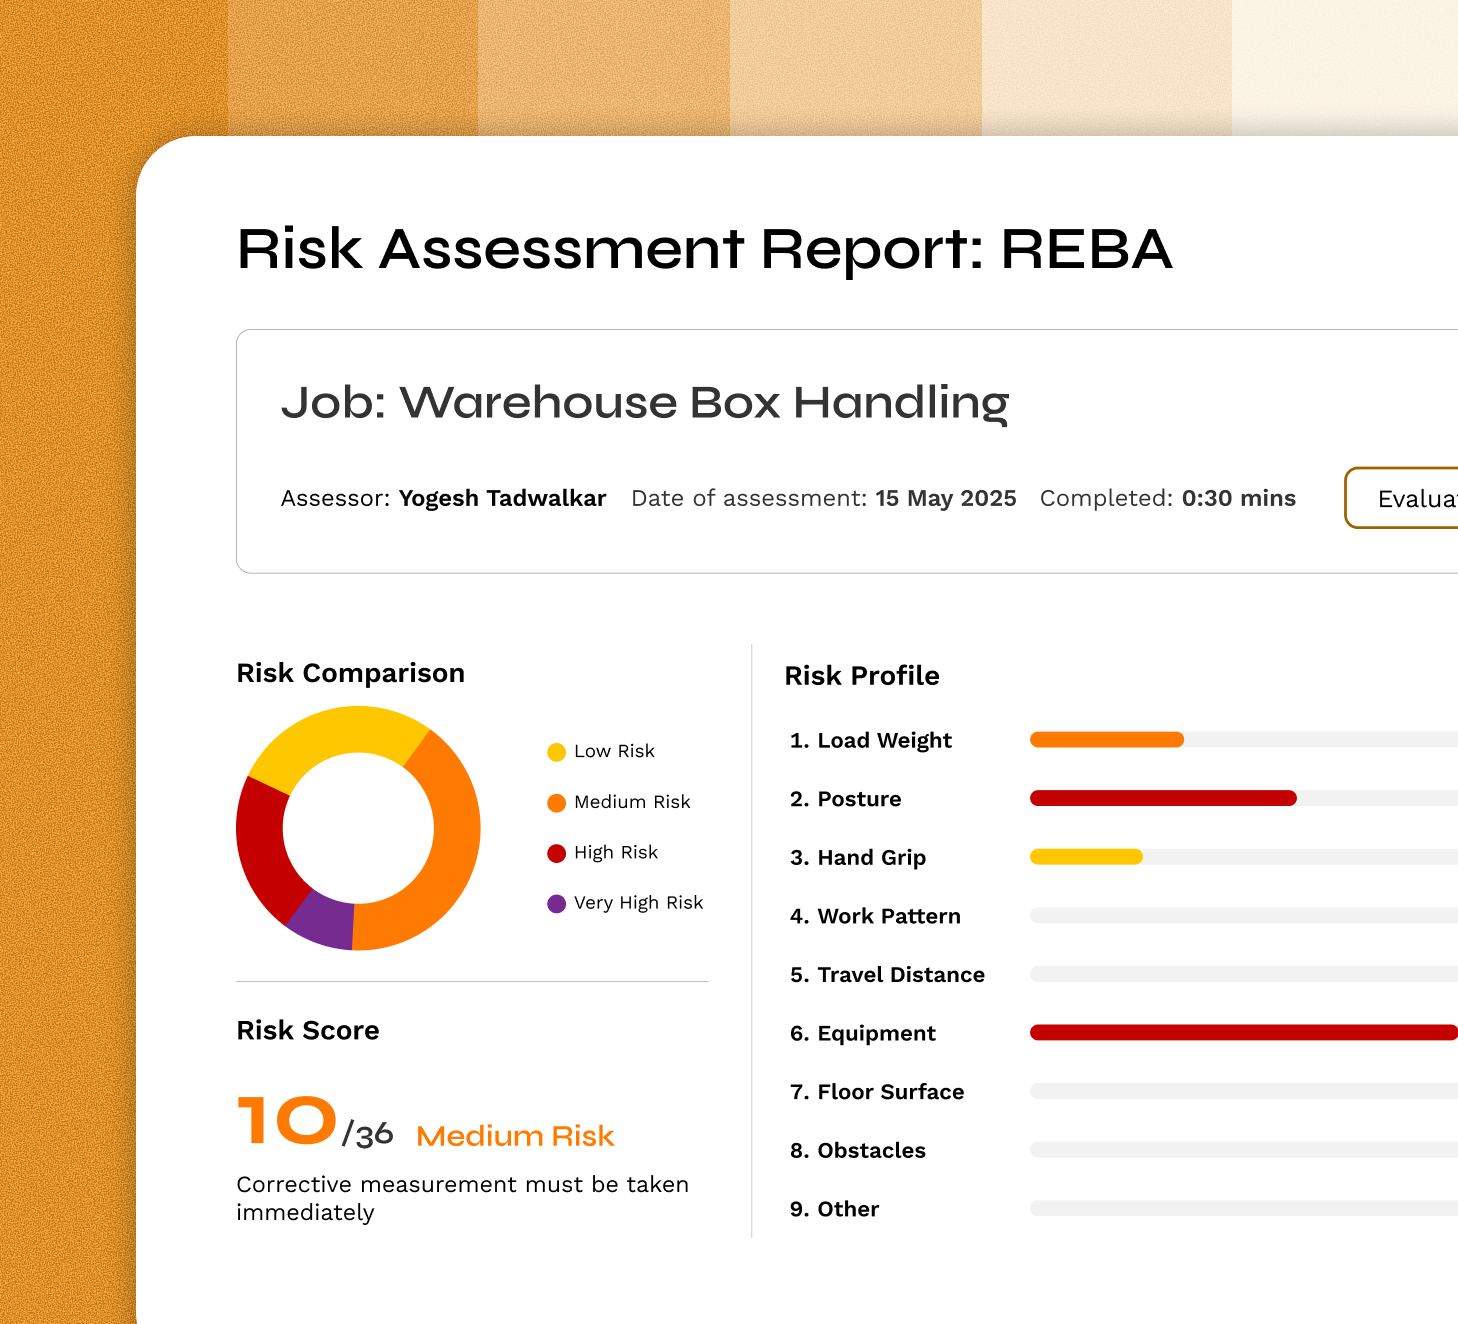The width and height of the screenshot is (1458, 1324).
Task: Click the Hand Grip yellow progress bar
Action: coord(1086,857)
